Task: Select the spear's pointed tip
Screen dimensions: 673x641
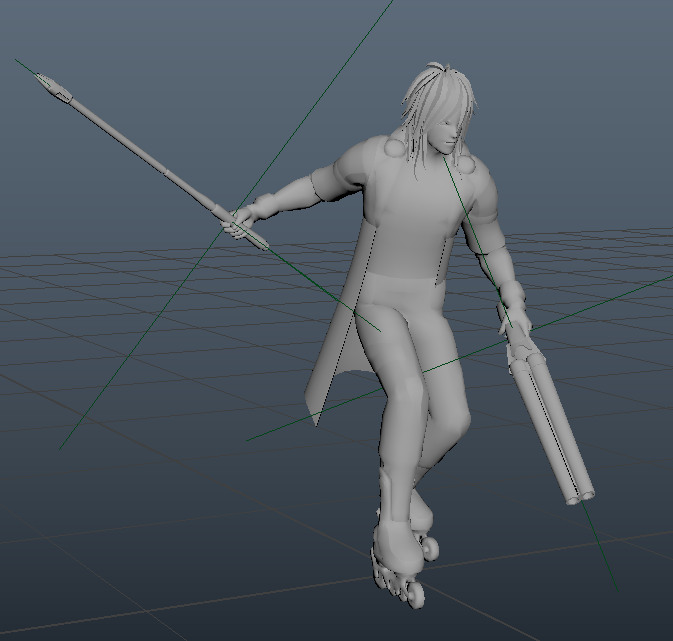Action: click(x=55, y=87)
